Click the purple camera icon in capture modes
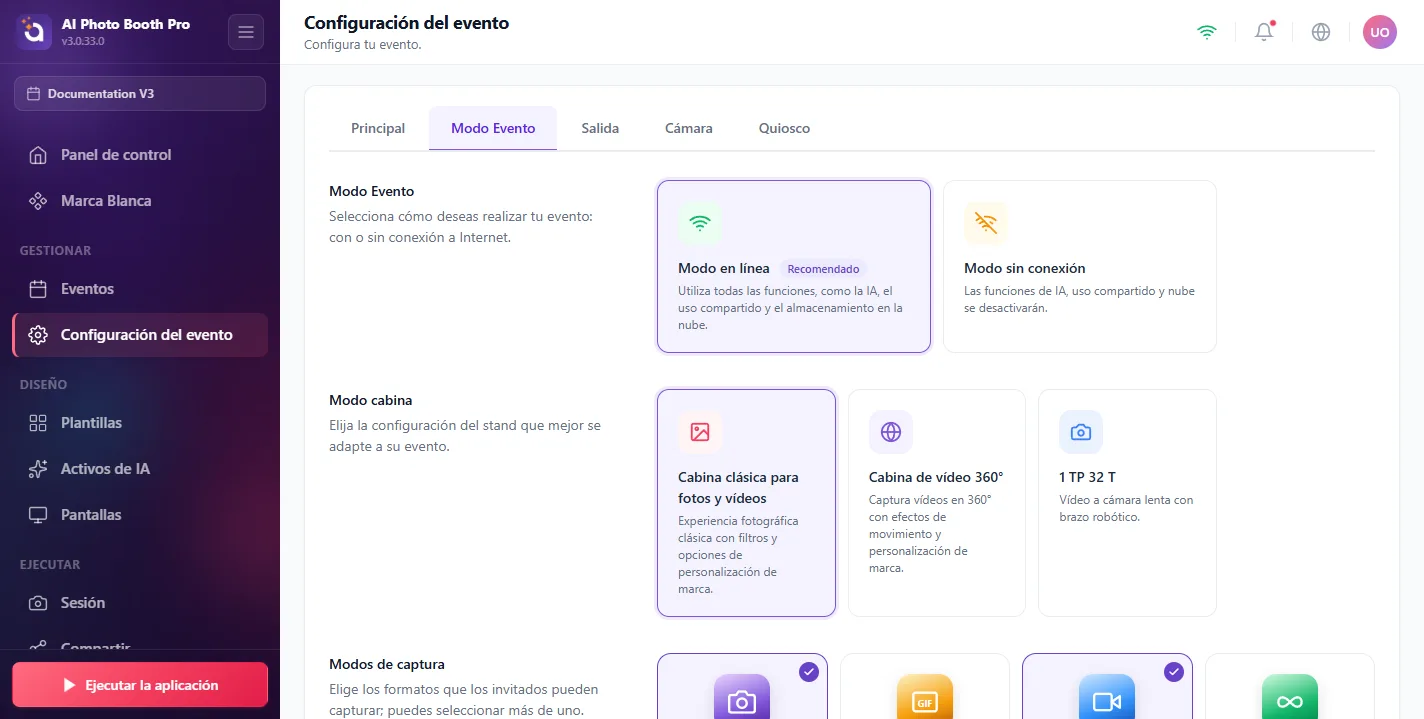 742,699
